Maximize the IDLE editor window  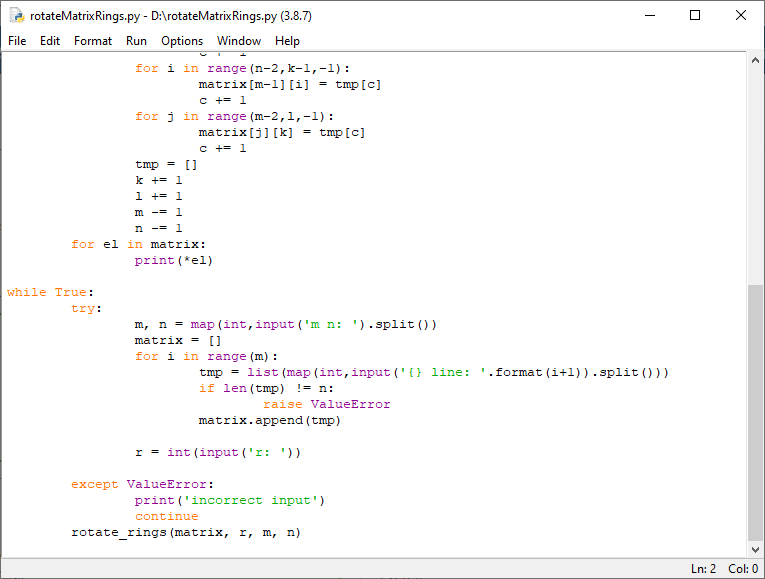[695, 15]
